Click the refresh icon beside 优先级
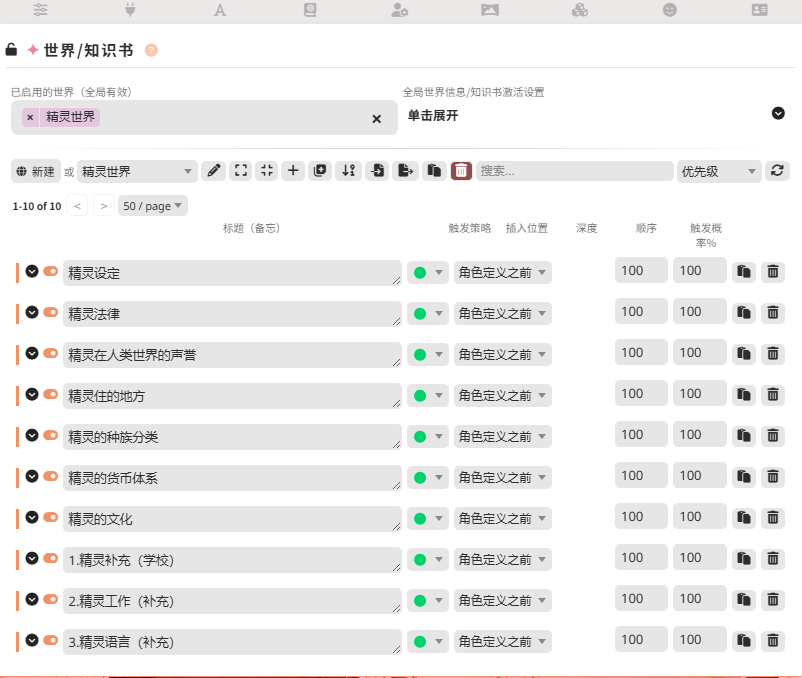 pos(777,171)
